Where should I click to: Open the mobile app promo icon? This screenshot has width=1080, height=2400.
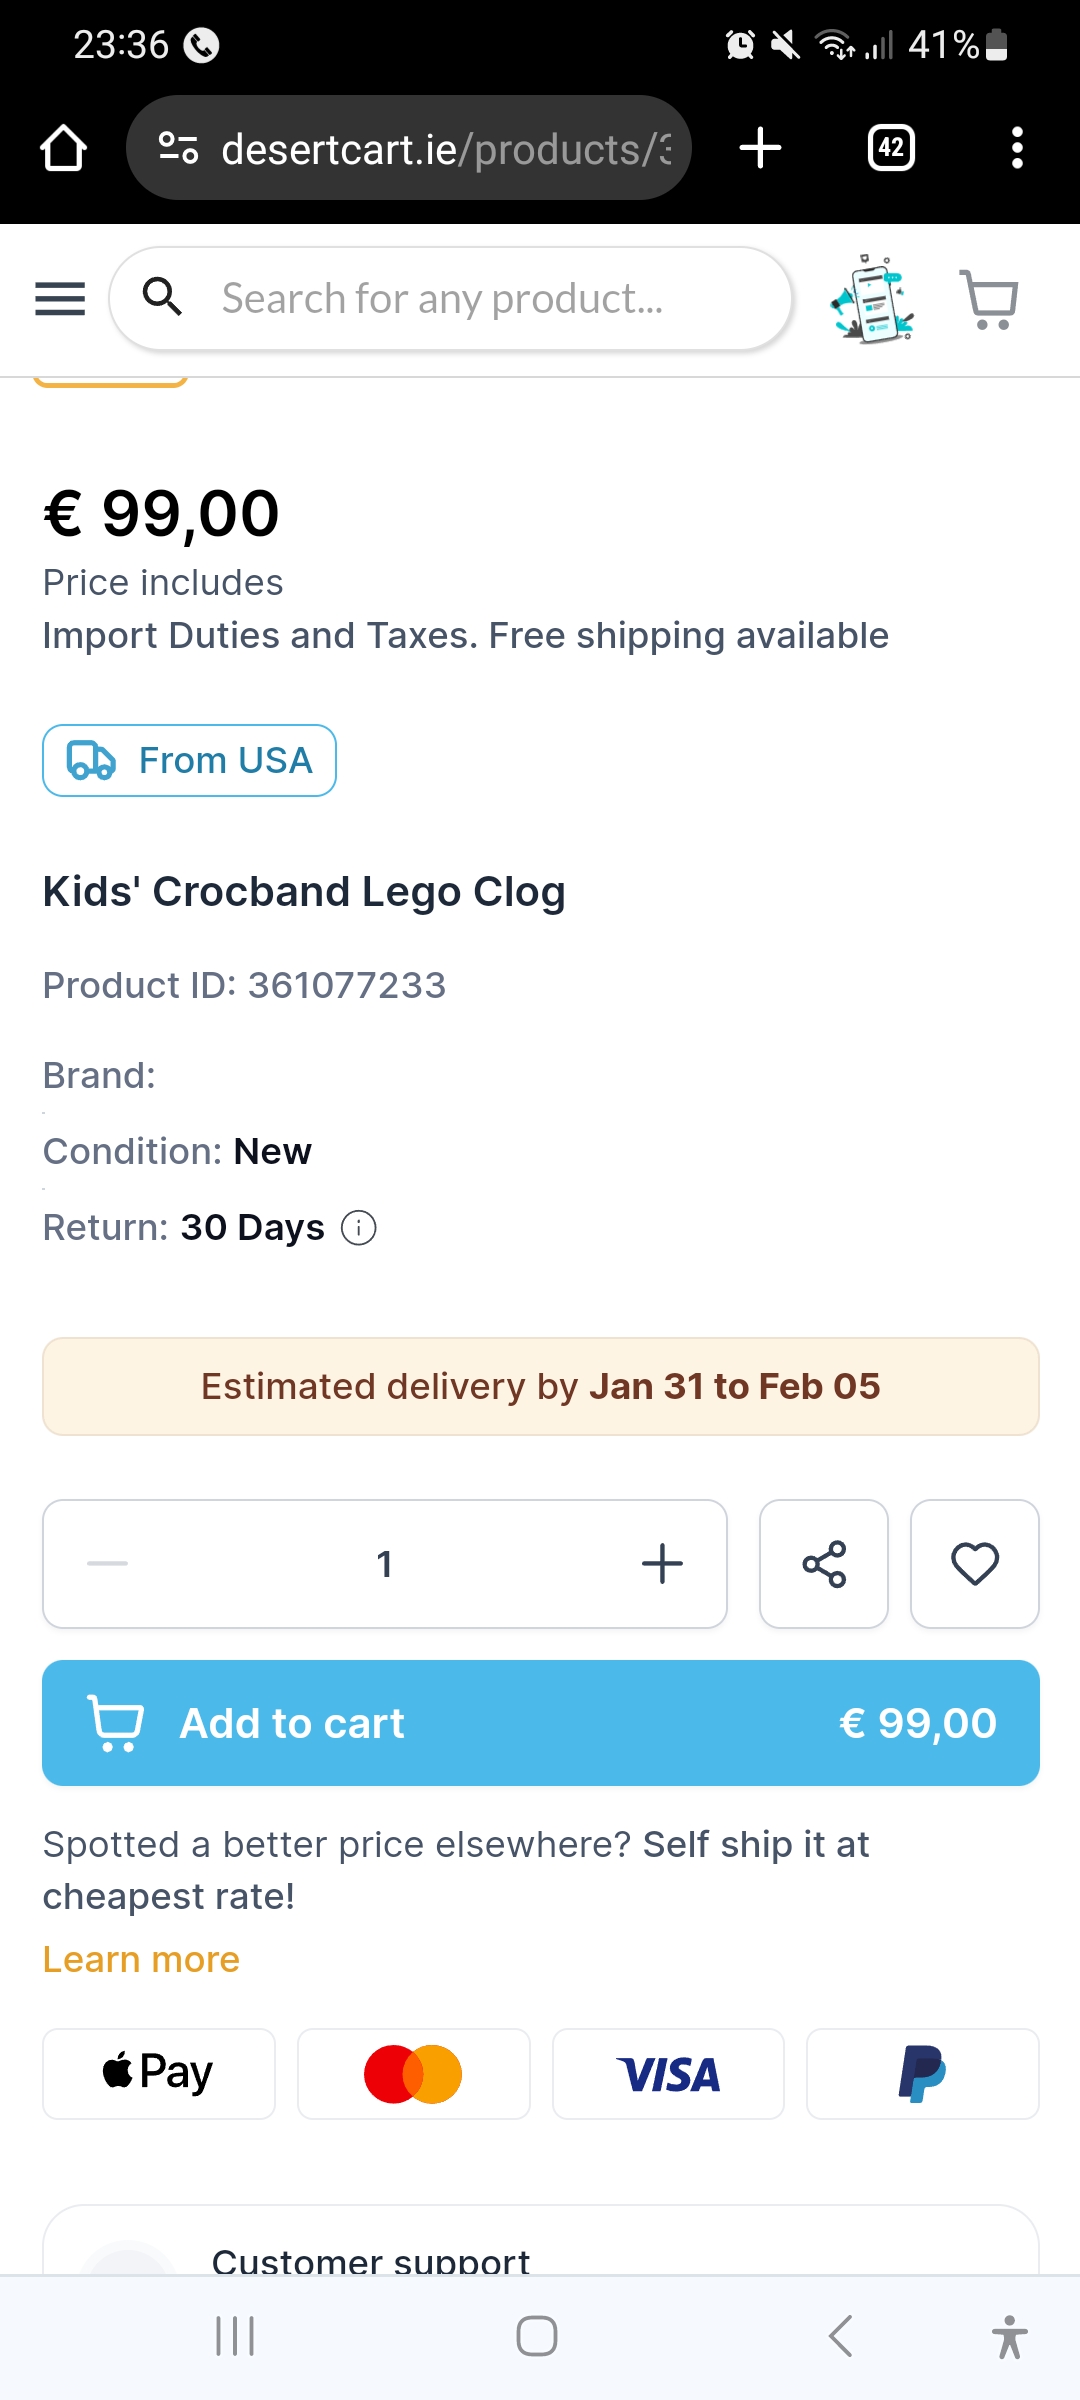872,299
